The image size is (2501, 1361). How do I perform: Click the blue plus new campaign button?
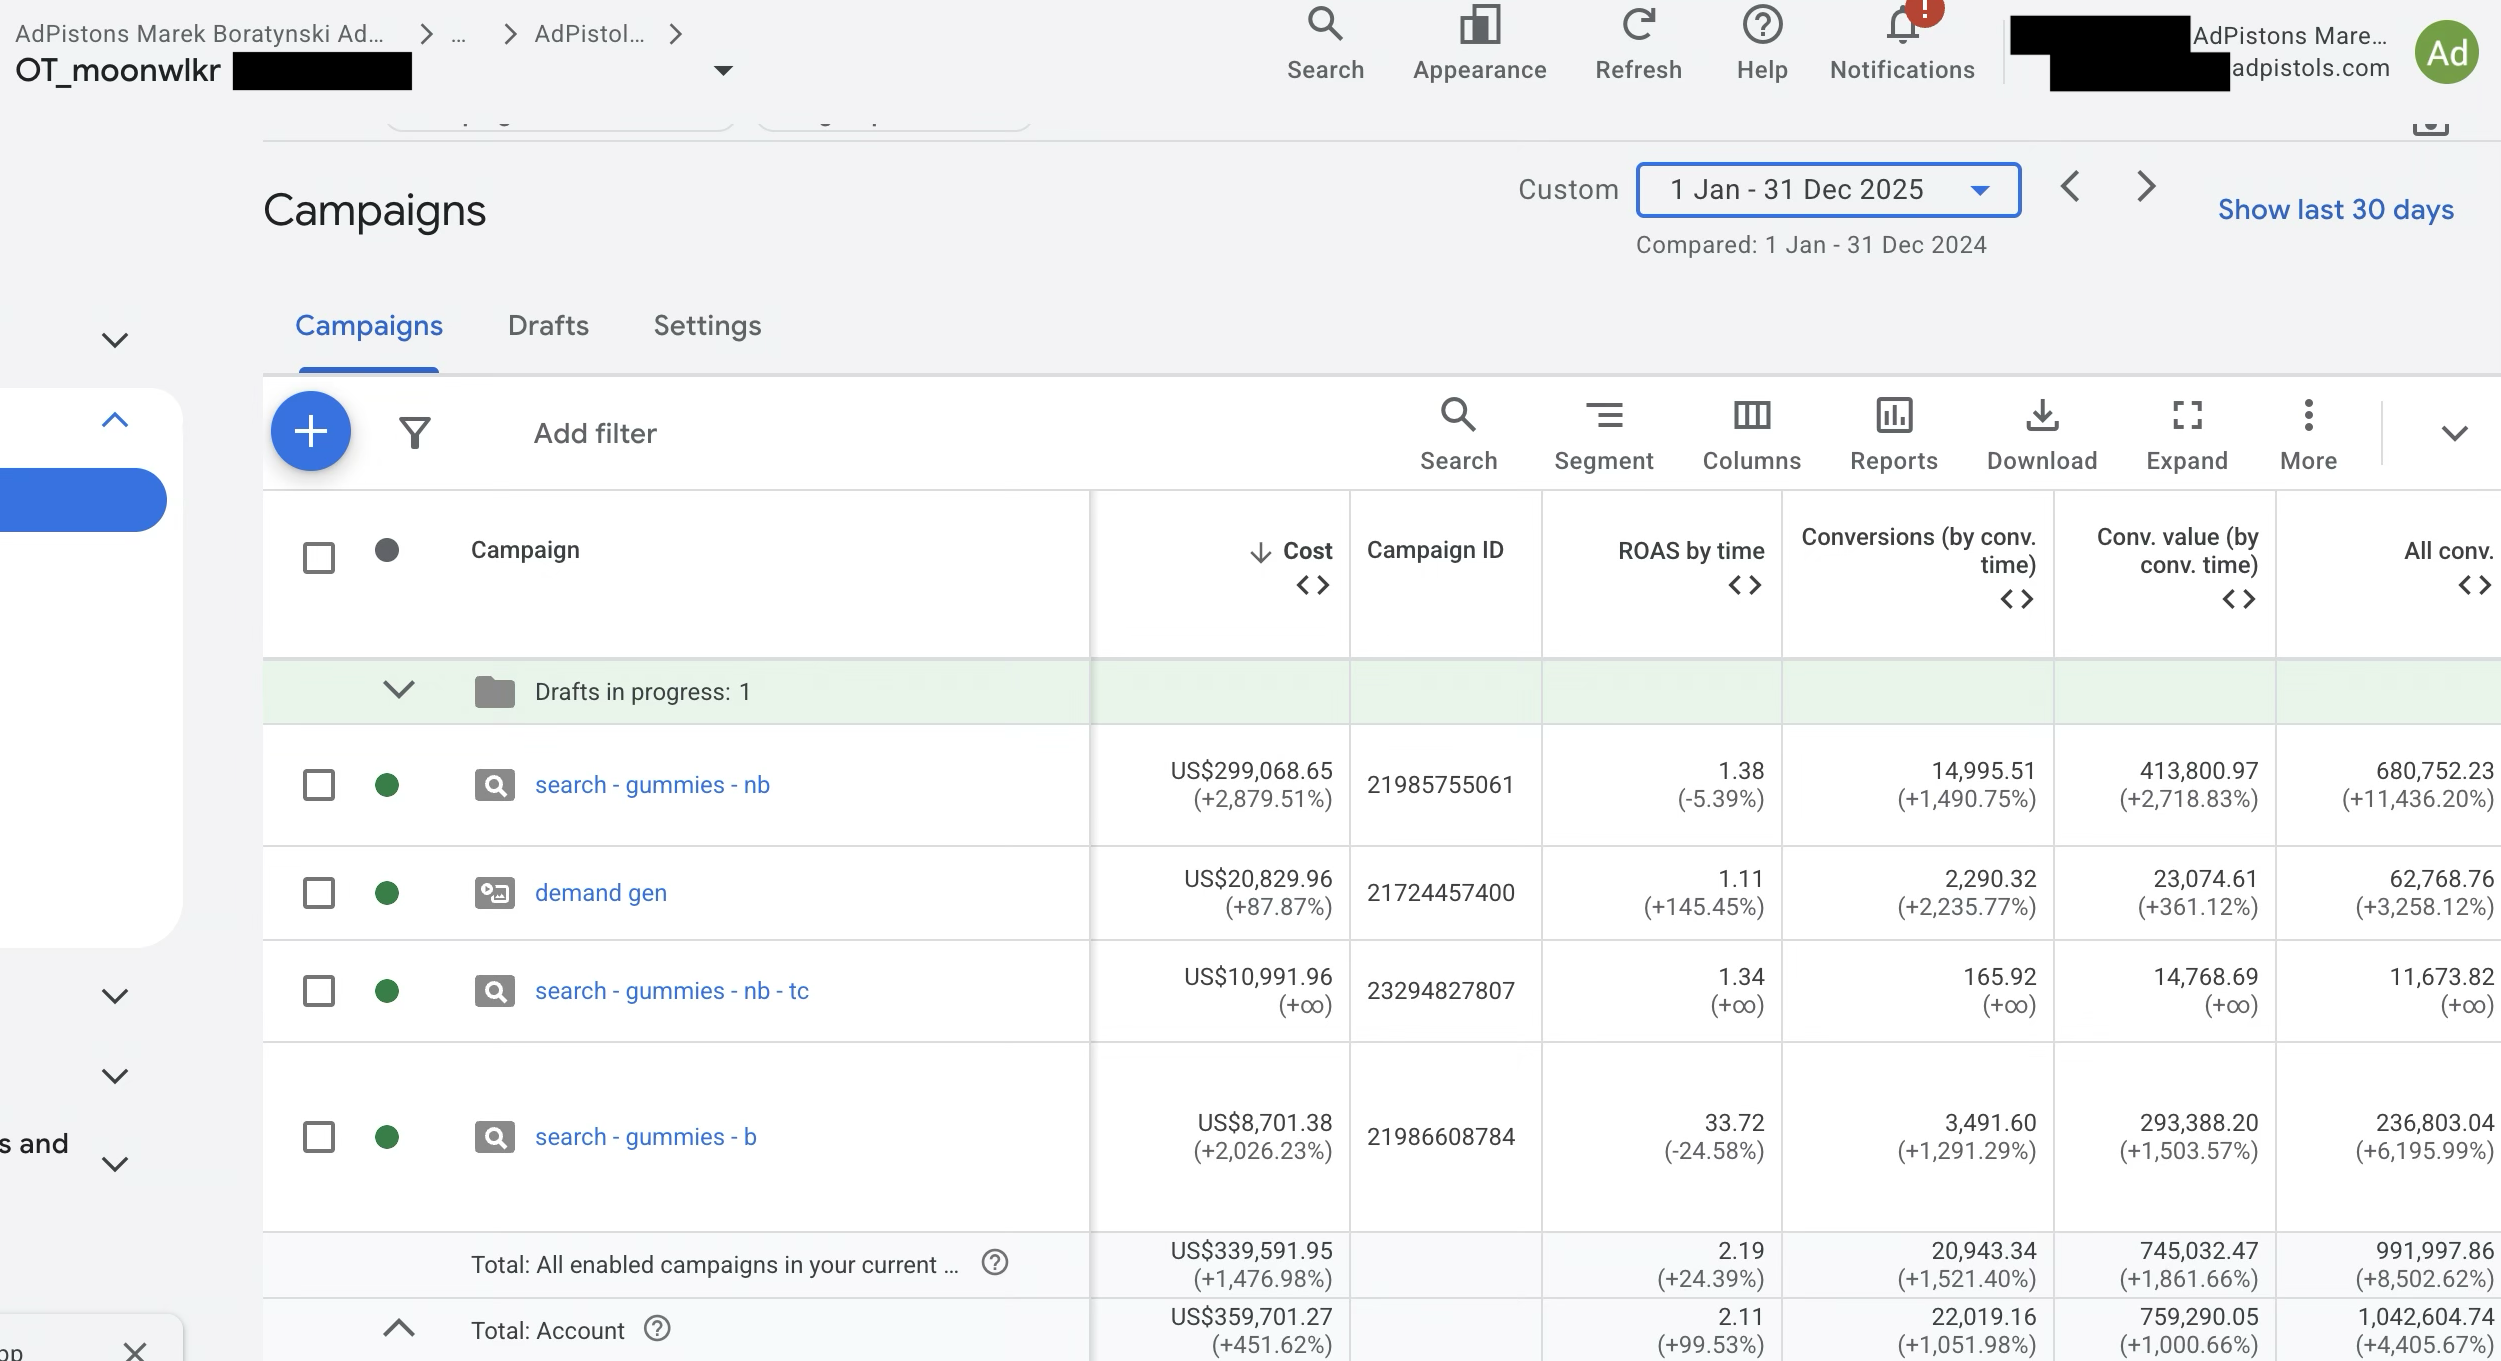click(x=311, y=431)
